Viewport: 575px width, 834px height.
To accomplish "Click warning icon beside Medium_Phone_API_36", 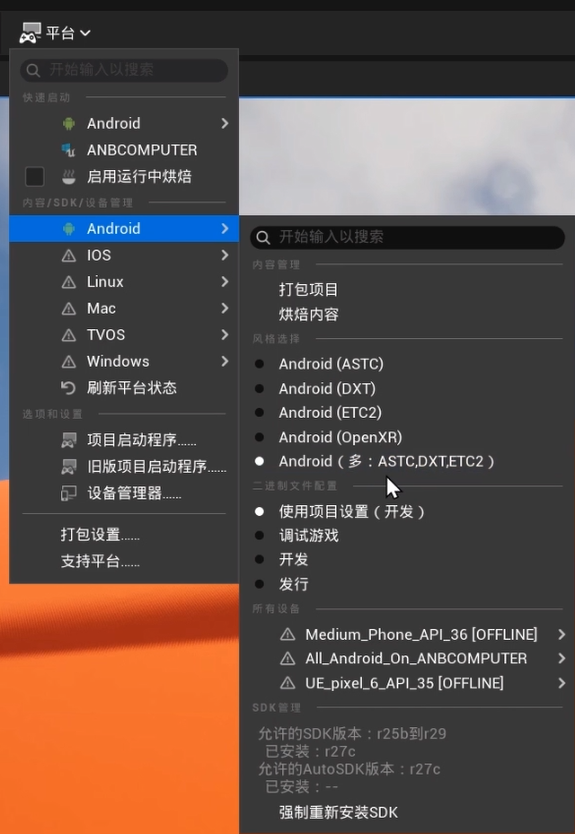I will (x=288, y=635).
